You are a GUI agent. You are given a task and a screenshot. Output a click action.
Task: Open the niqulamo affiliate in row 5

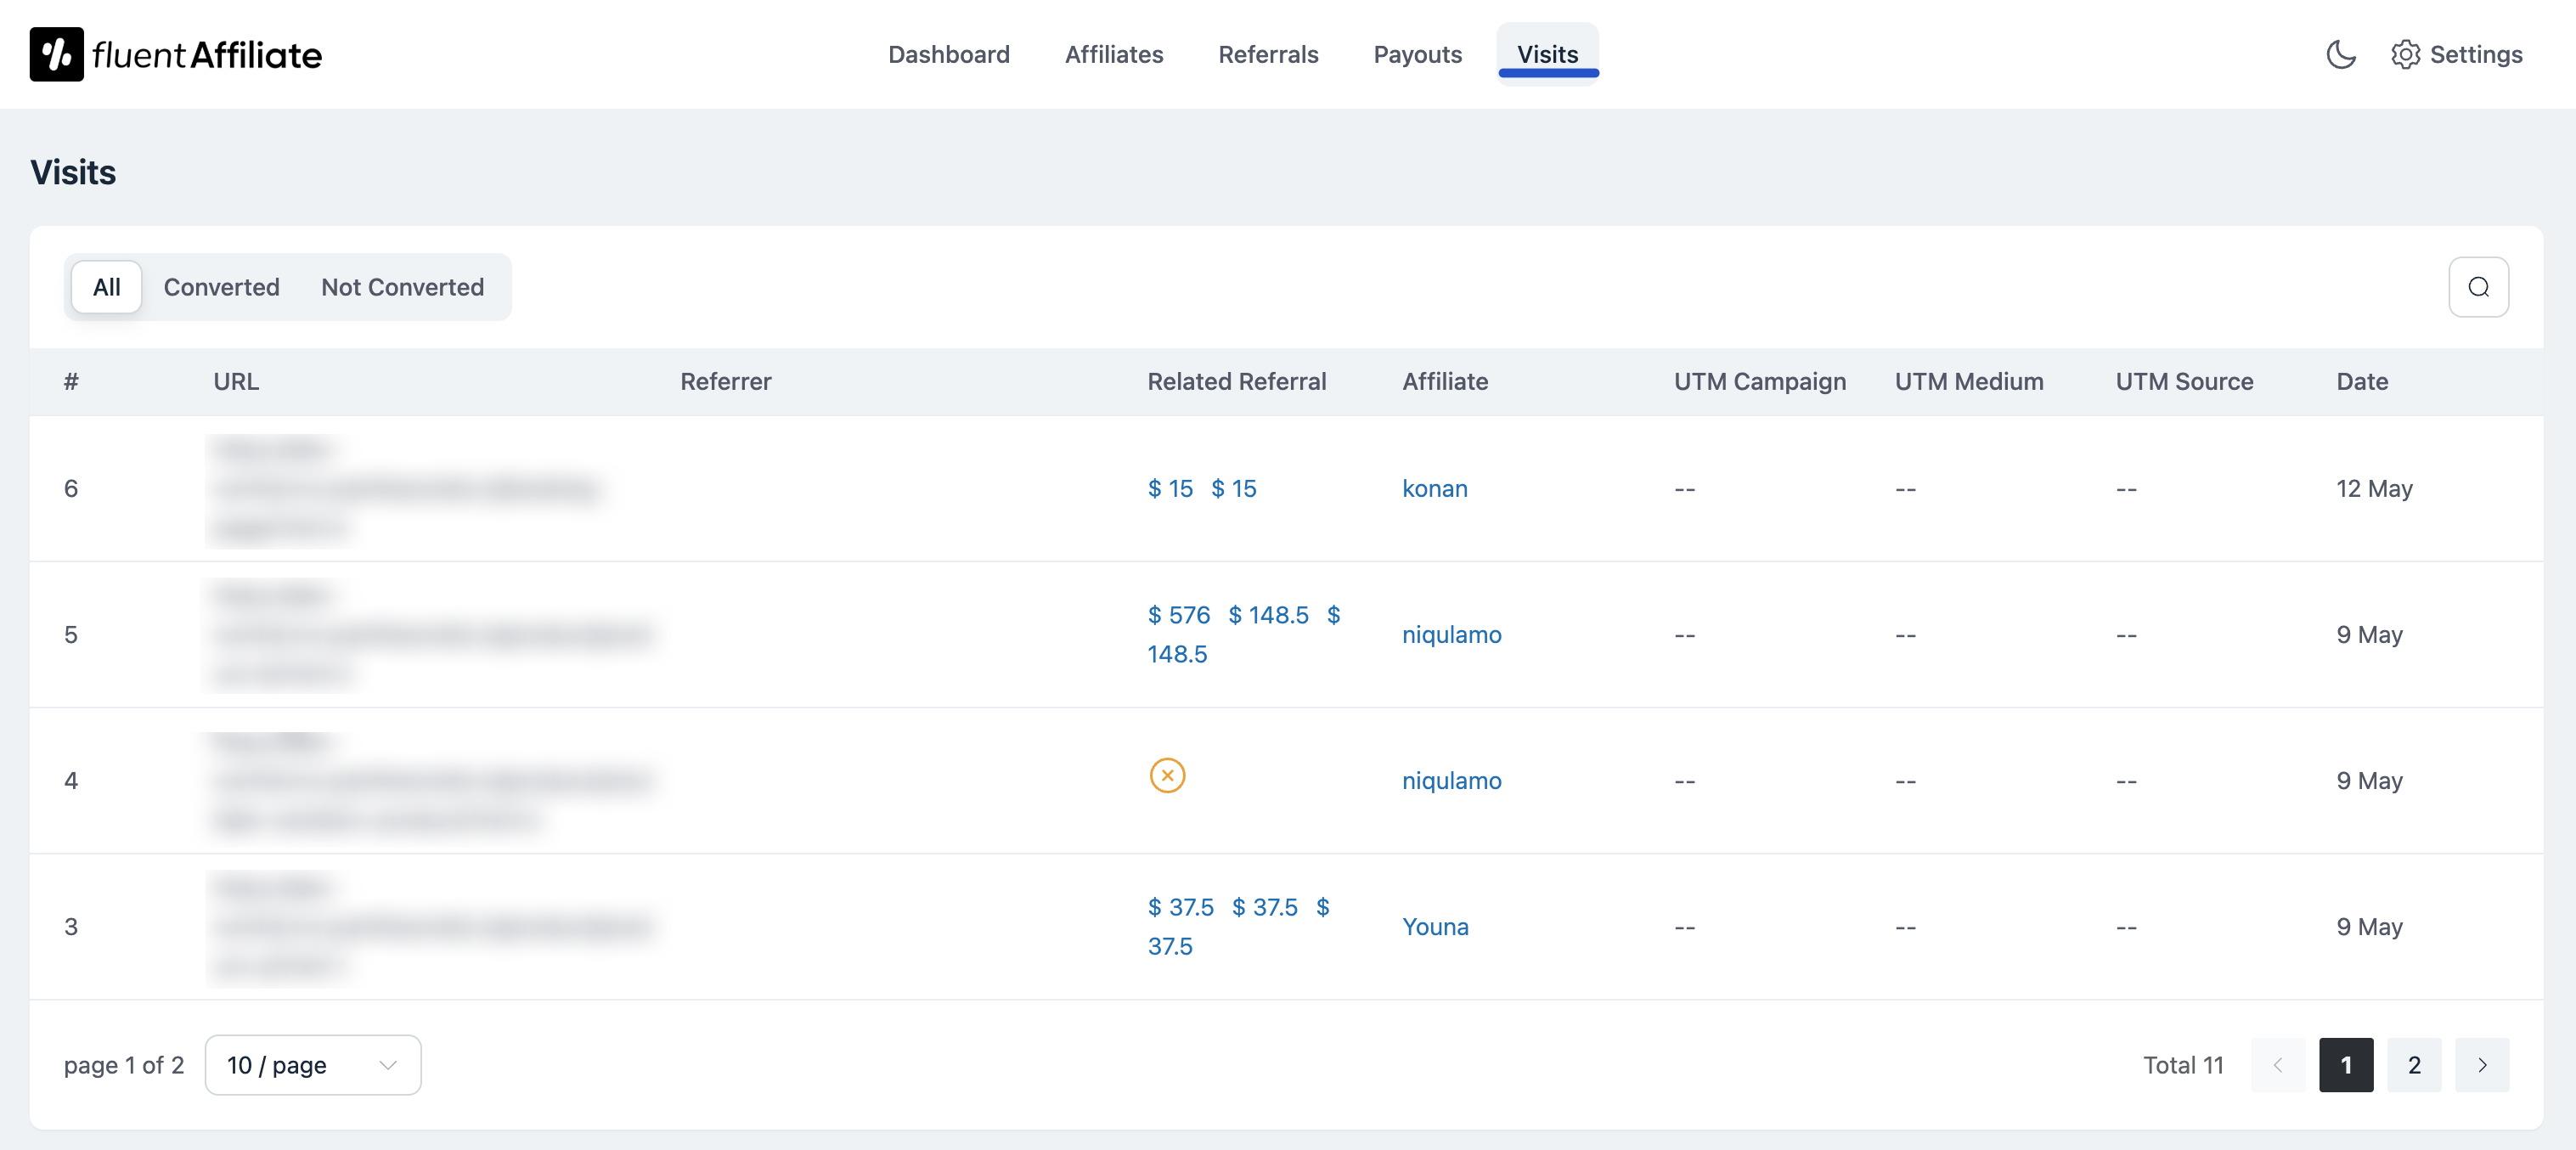pyautogui.click(x=1451, y=635)
